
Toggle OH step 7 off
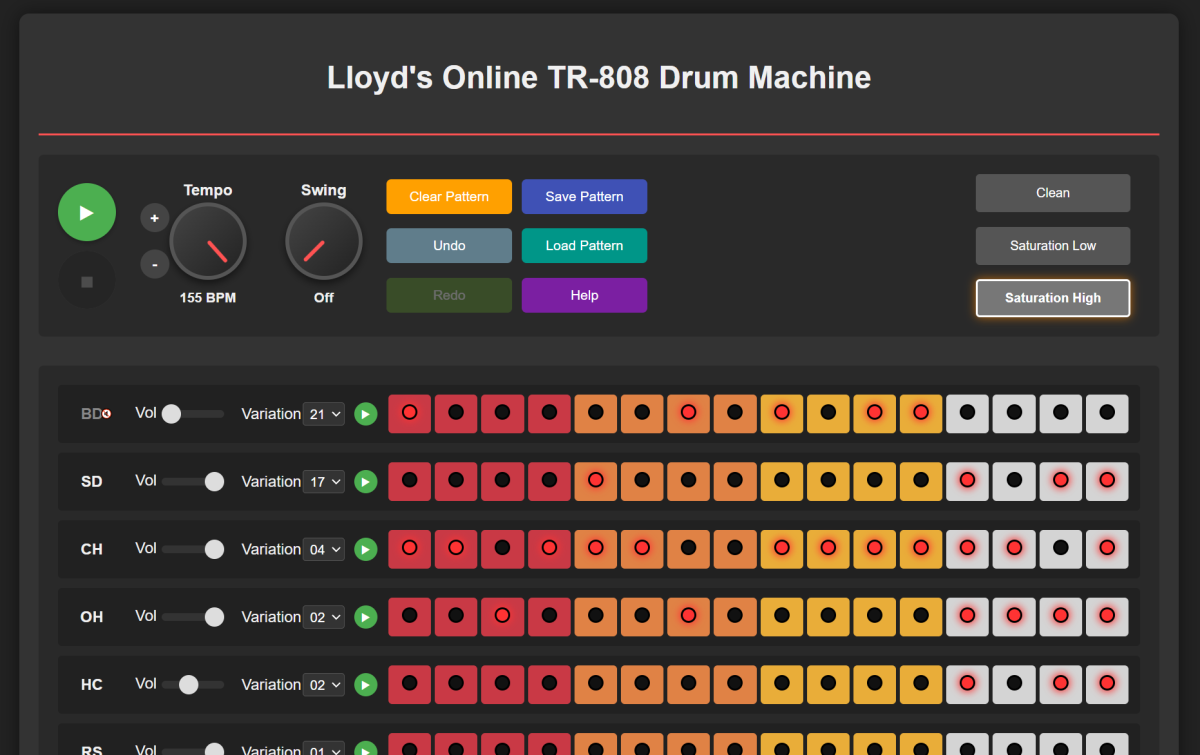coord(688,617)
